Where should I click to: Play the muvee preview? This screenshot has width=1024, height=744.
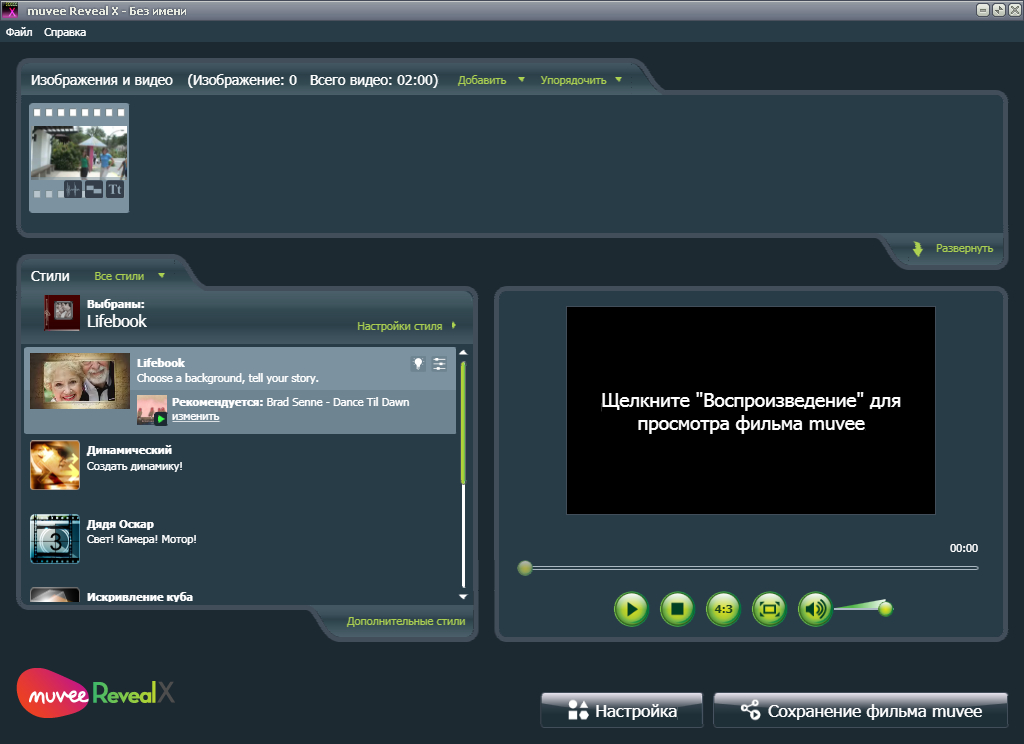631,609
